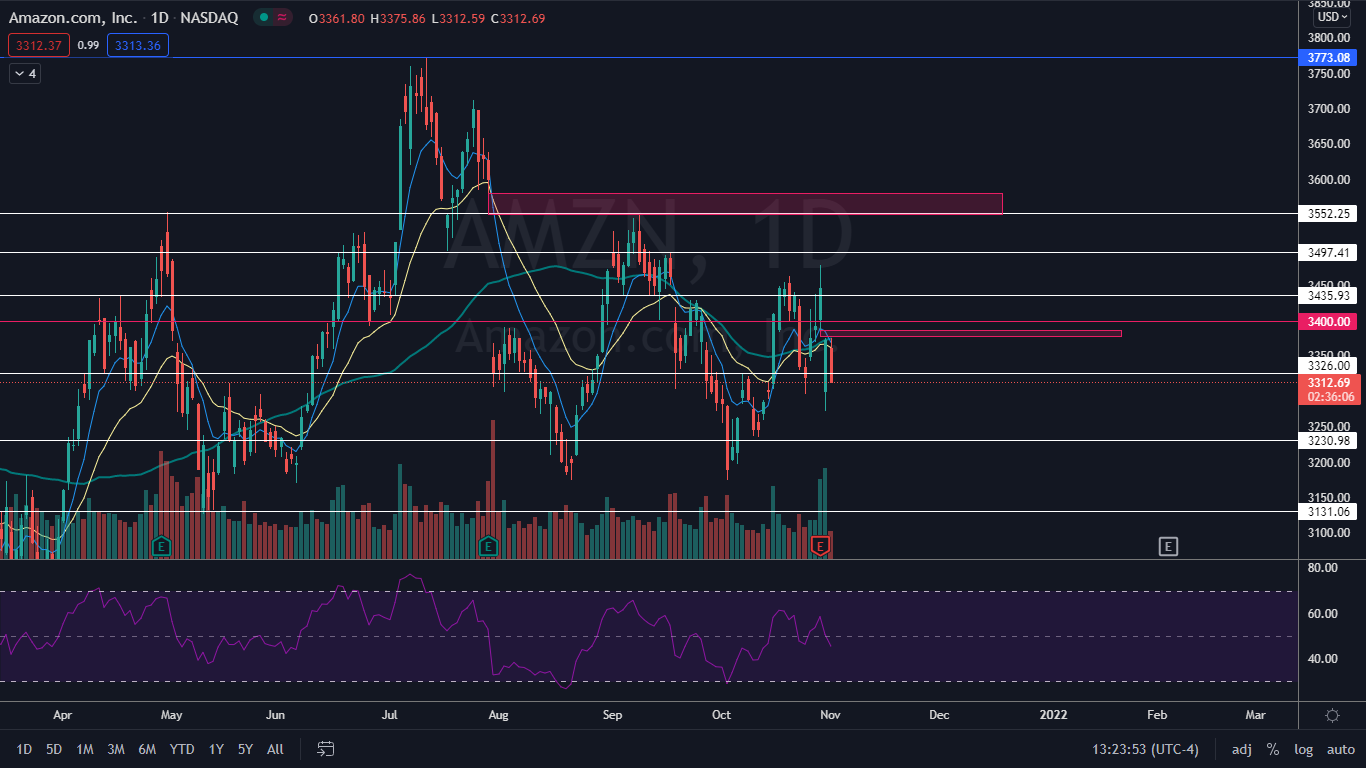Image resolution: width=1366 pixels, height=768 pixels.
Task: Click the 3552.25 price level label
Action: point(1328,213)
